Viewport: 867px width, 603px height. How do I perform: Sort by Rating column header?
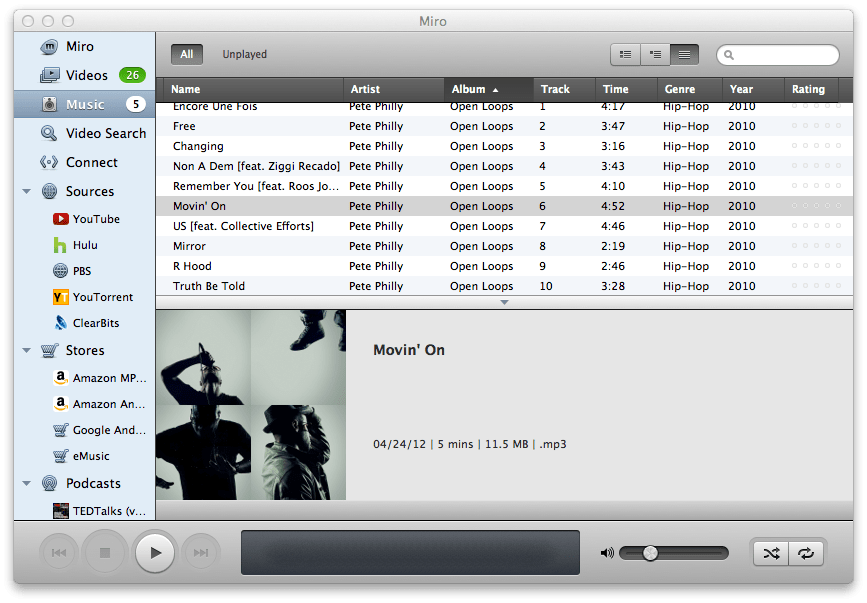pyautogui.click(x=812, y=89)
